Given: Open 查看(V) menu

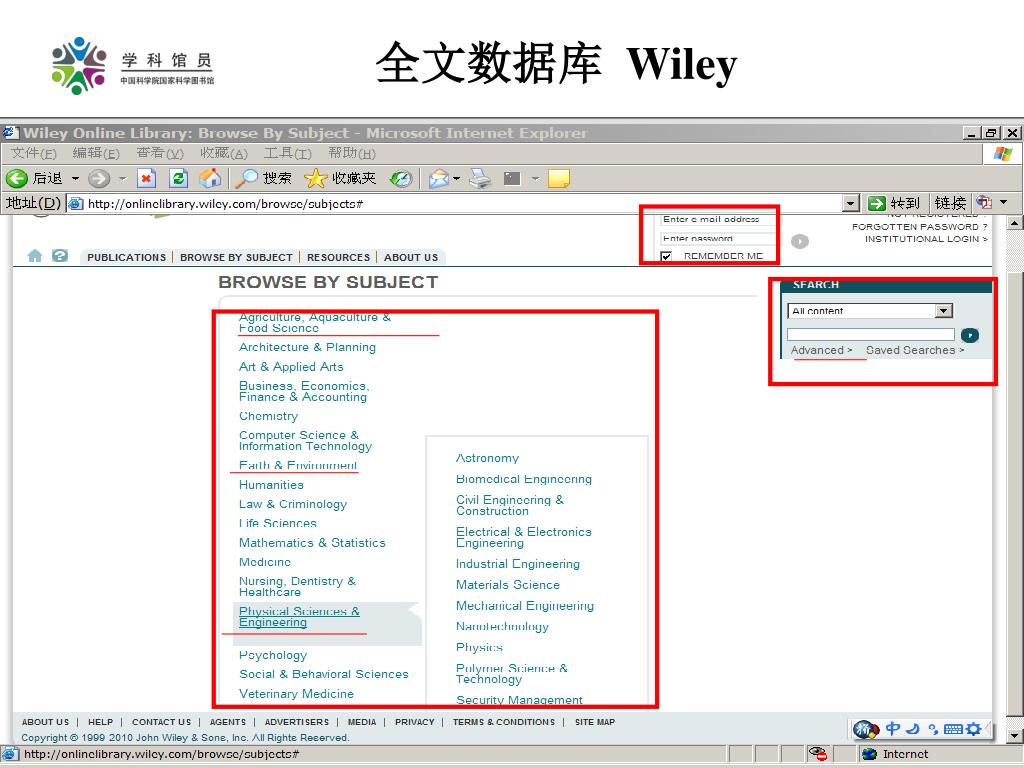Looking at the screenshot, I should pos(159,153).
